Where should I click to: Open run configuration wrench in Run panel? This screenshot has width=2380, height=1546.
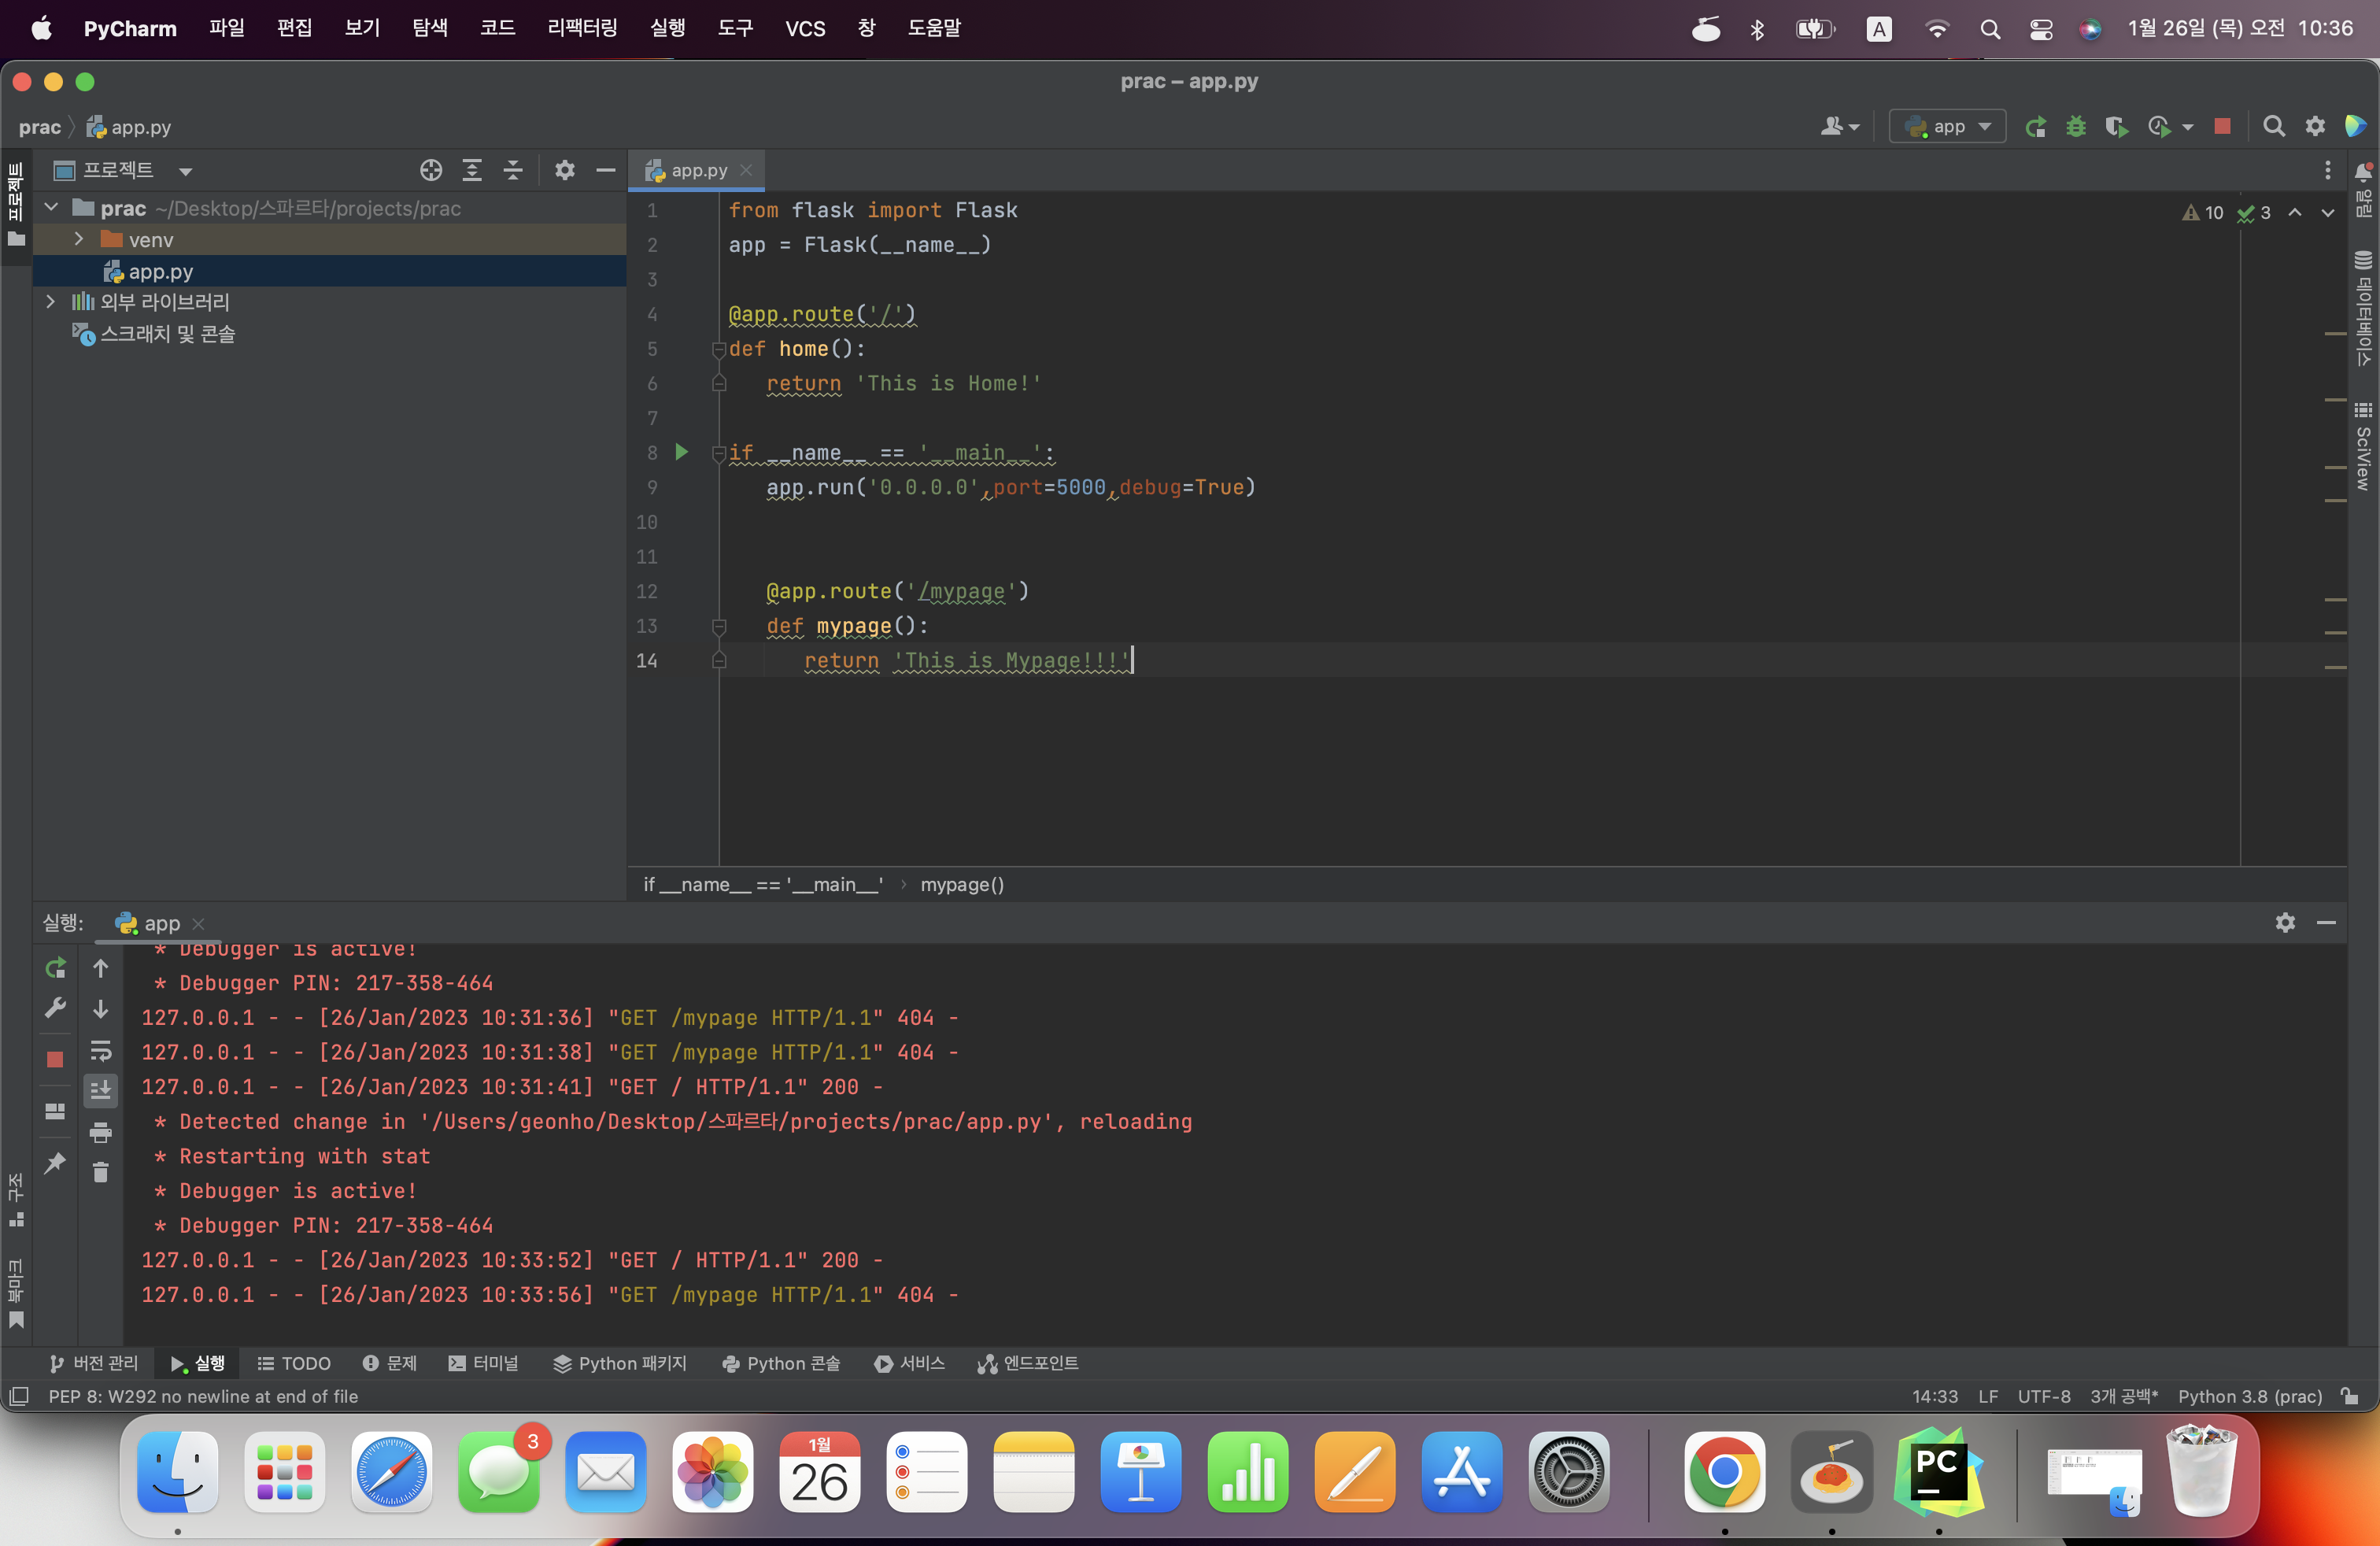(x=55, y=1008)
